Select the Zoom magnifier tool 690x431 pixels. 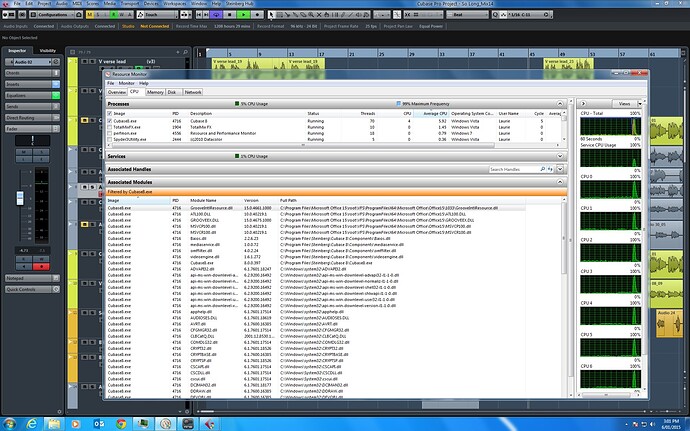tap(311, 15)
